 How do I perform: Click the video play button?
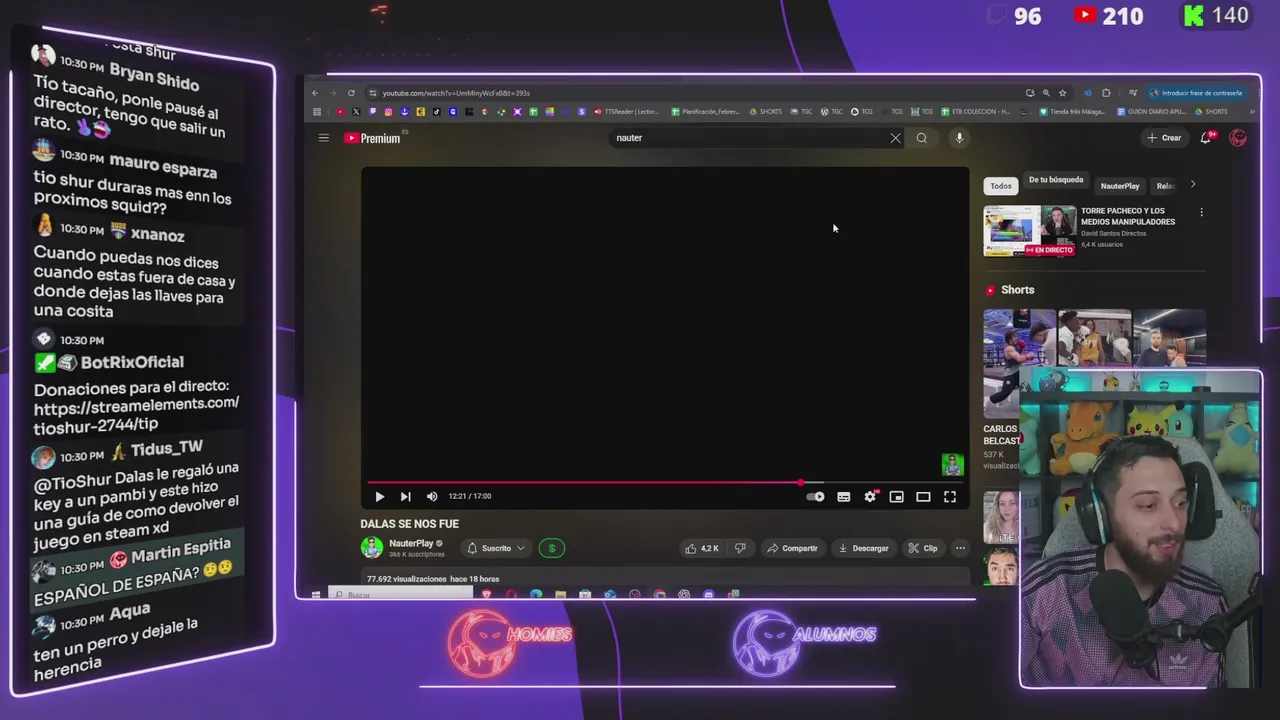(x=379, y=496)
